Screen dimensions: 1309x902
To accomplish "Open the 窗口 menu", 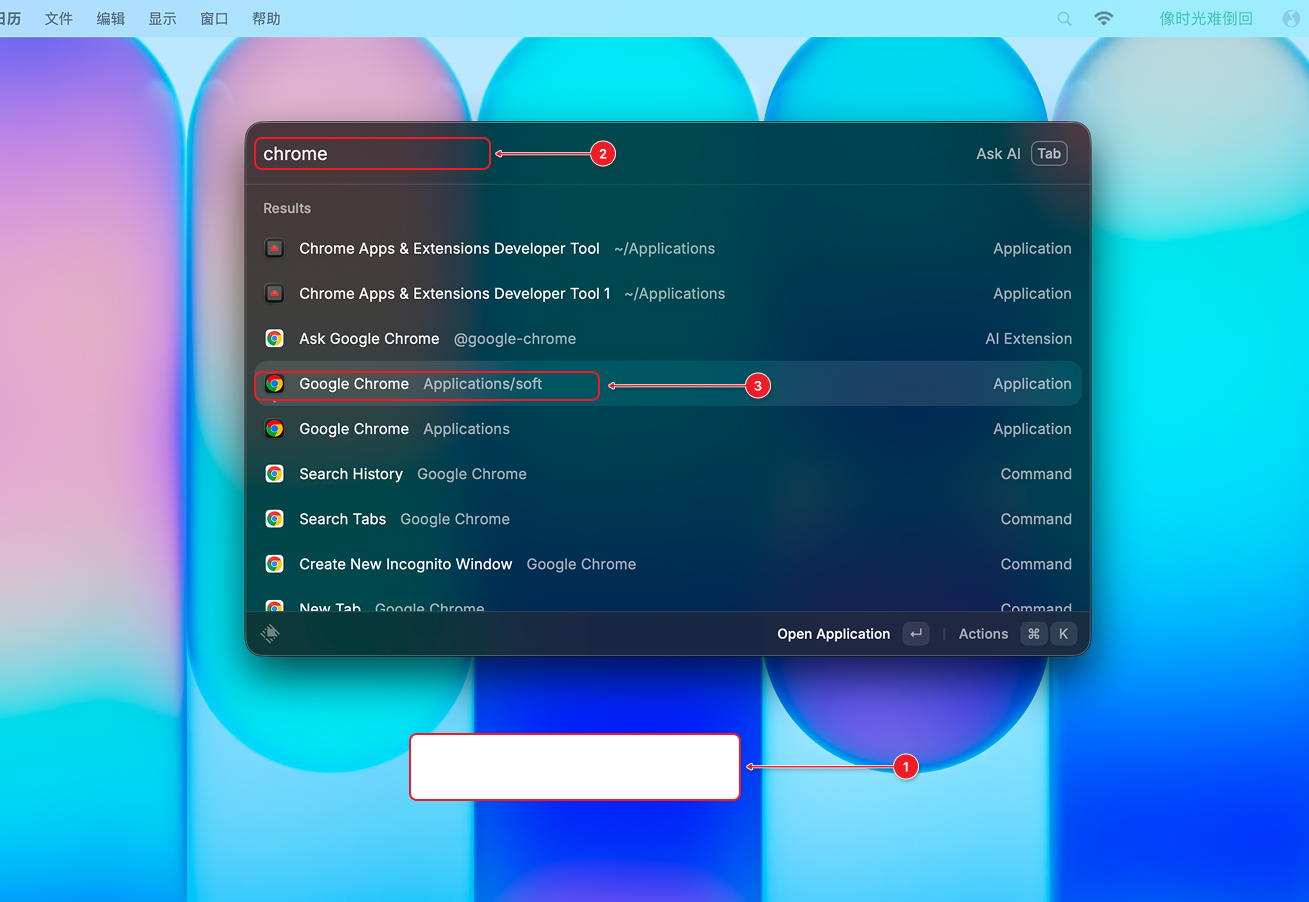I will 214,17.
